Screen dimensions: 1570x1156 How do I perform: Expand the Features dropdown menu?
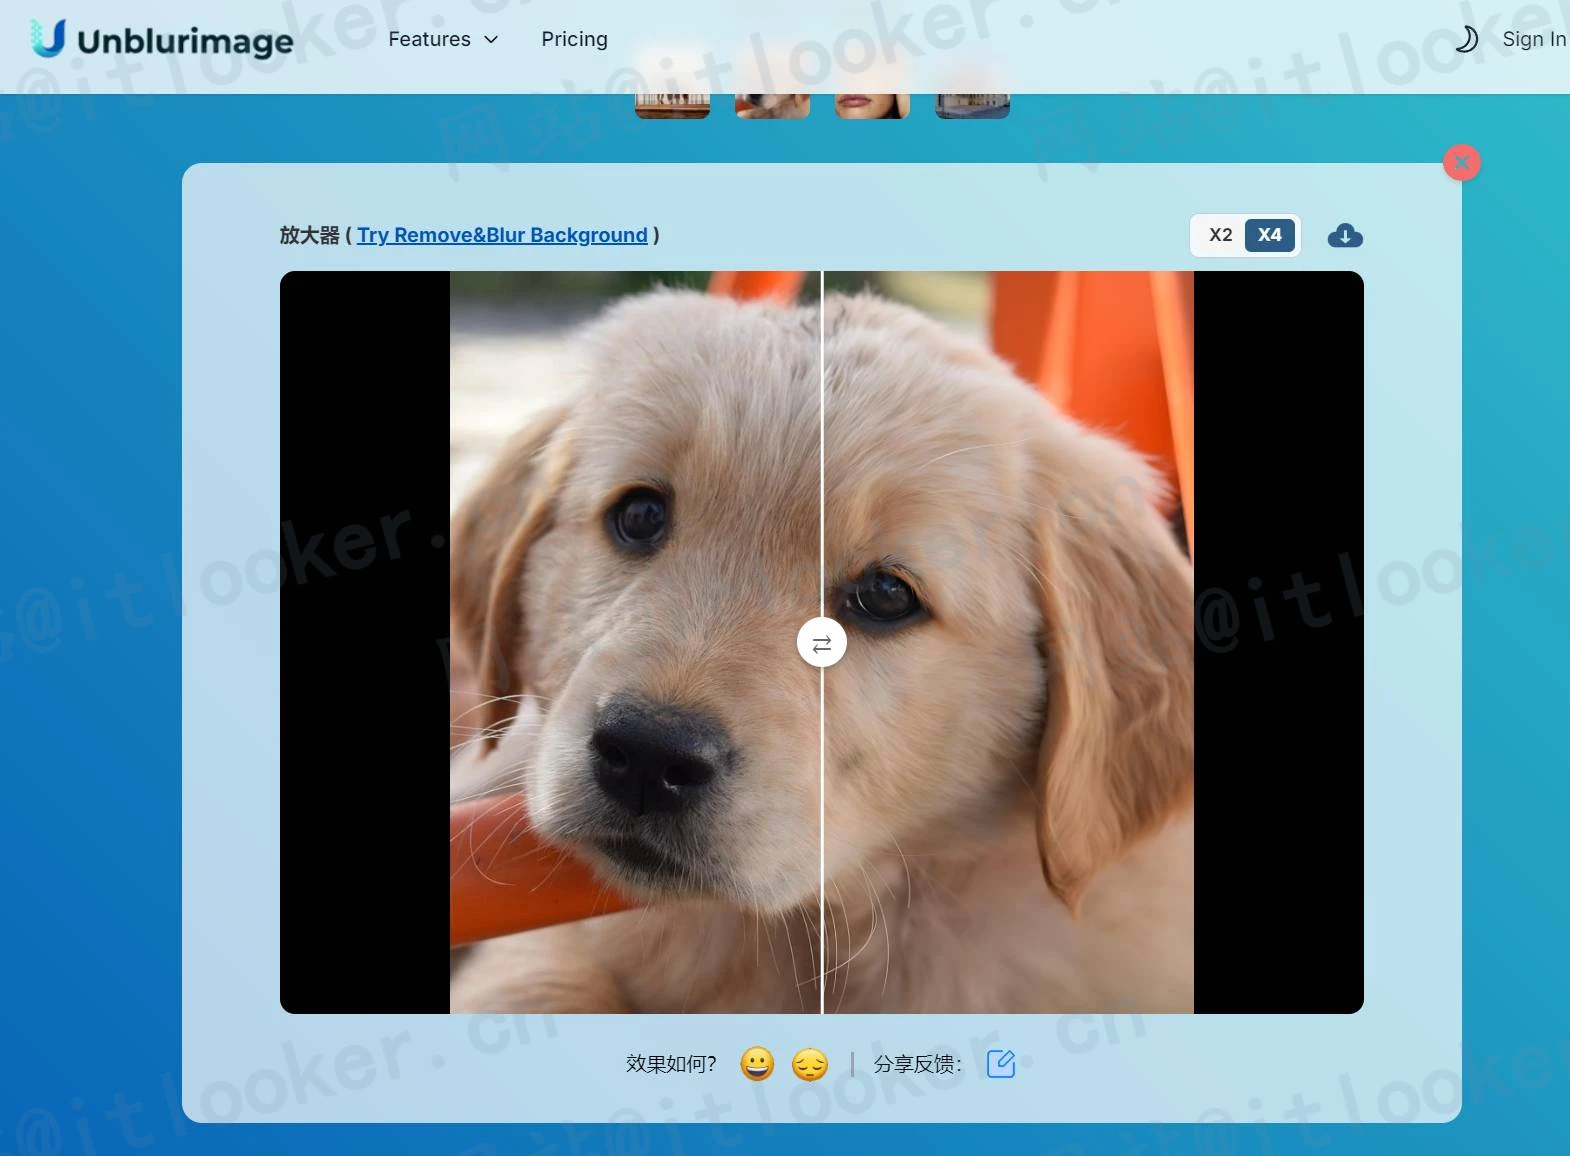pyautogui.click(x=443, y=39)
